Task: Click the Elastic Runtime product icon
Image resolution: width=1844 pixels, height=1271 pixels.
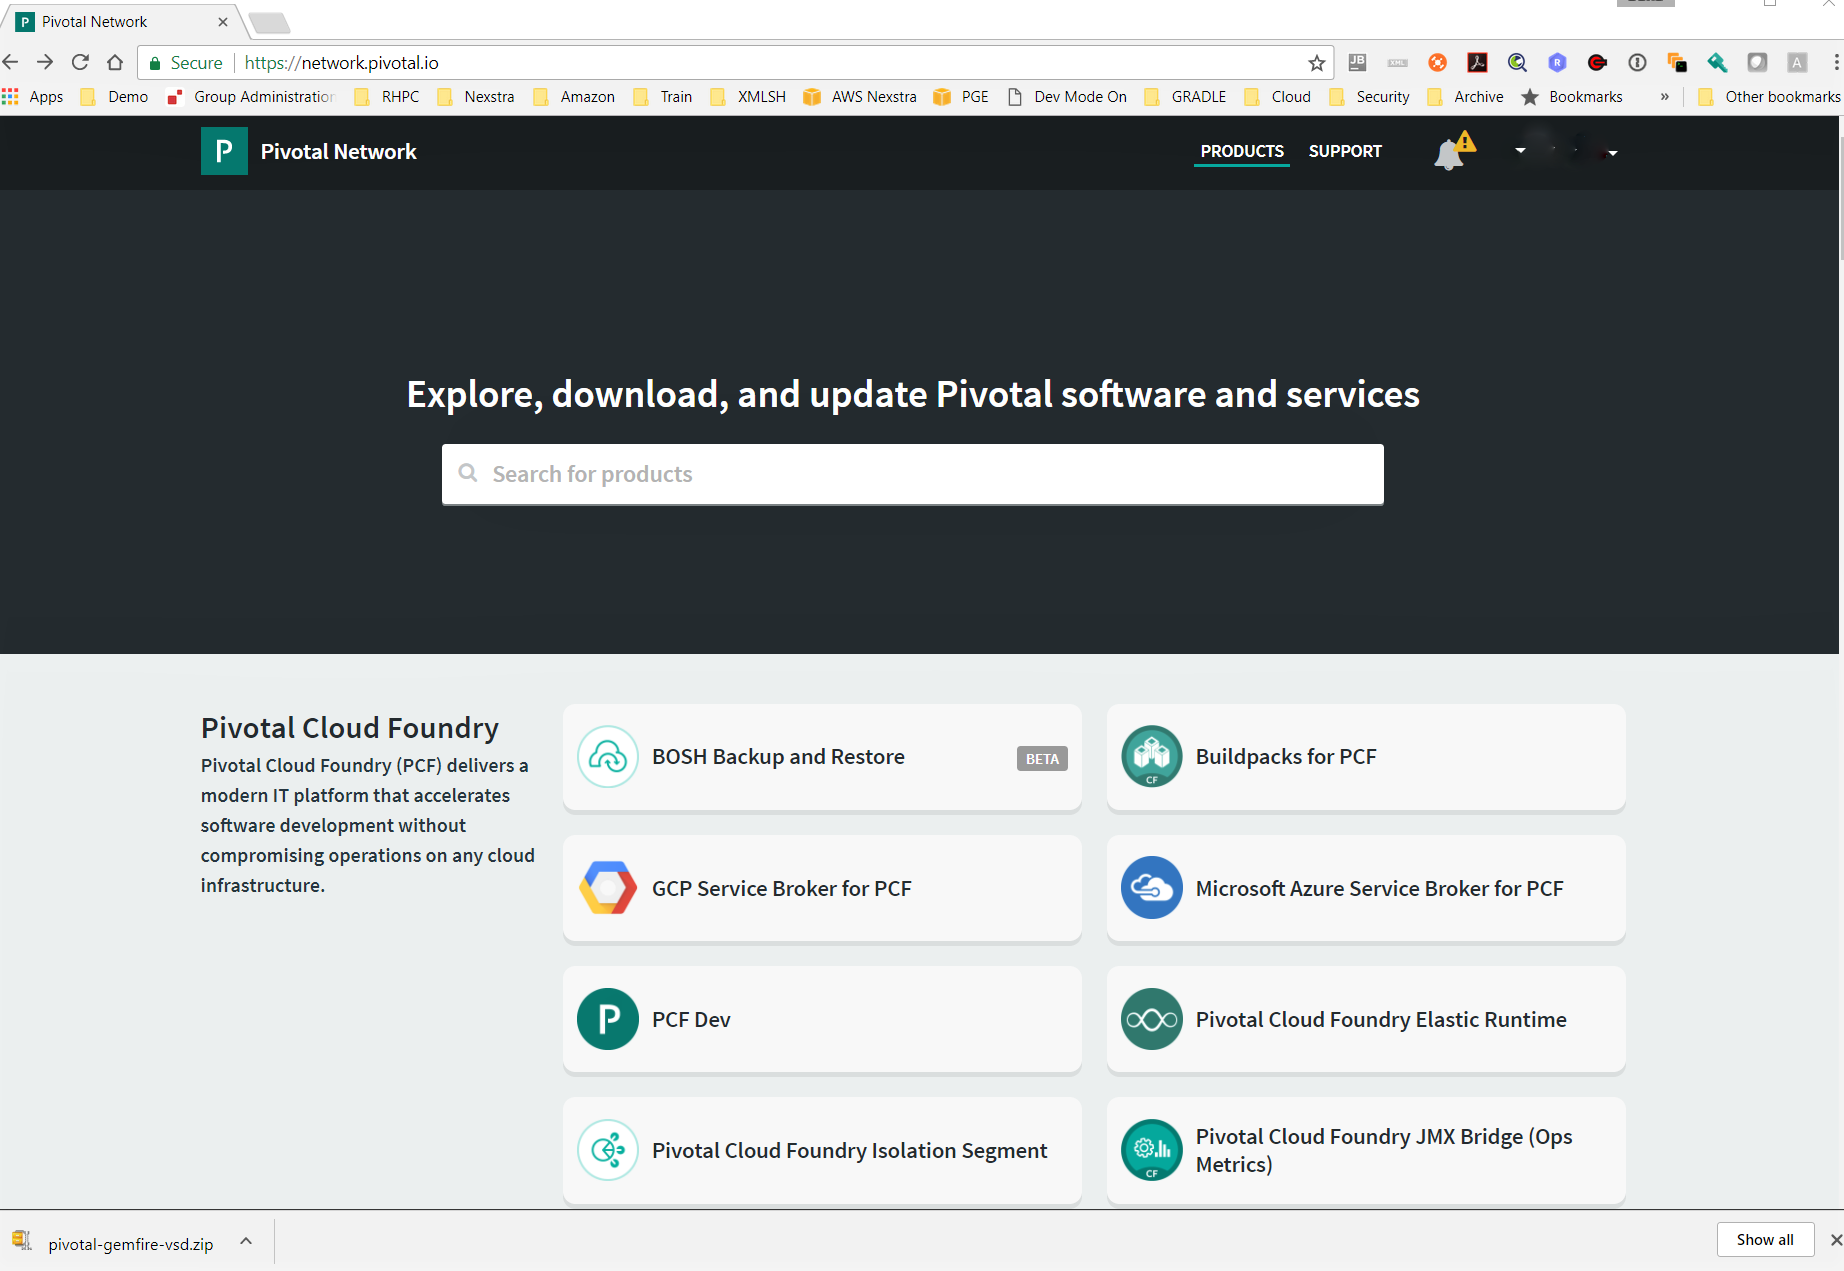Action: [x=1151, y=1019]
